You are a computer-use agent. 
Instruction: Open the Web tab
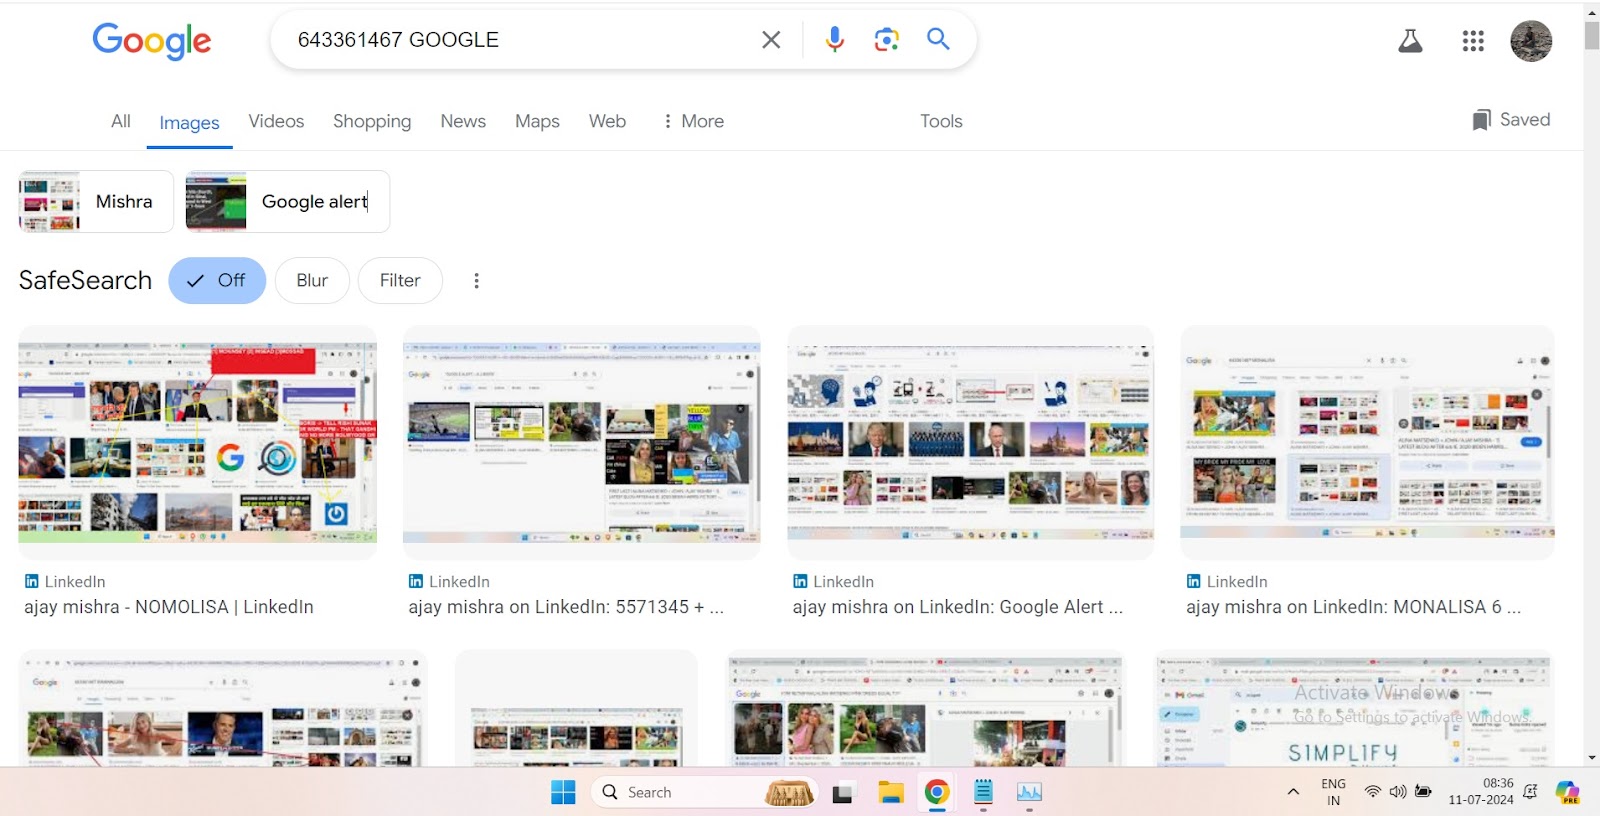point(607,121)
